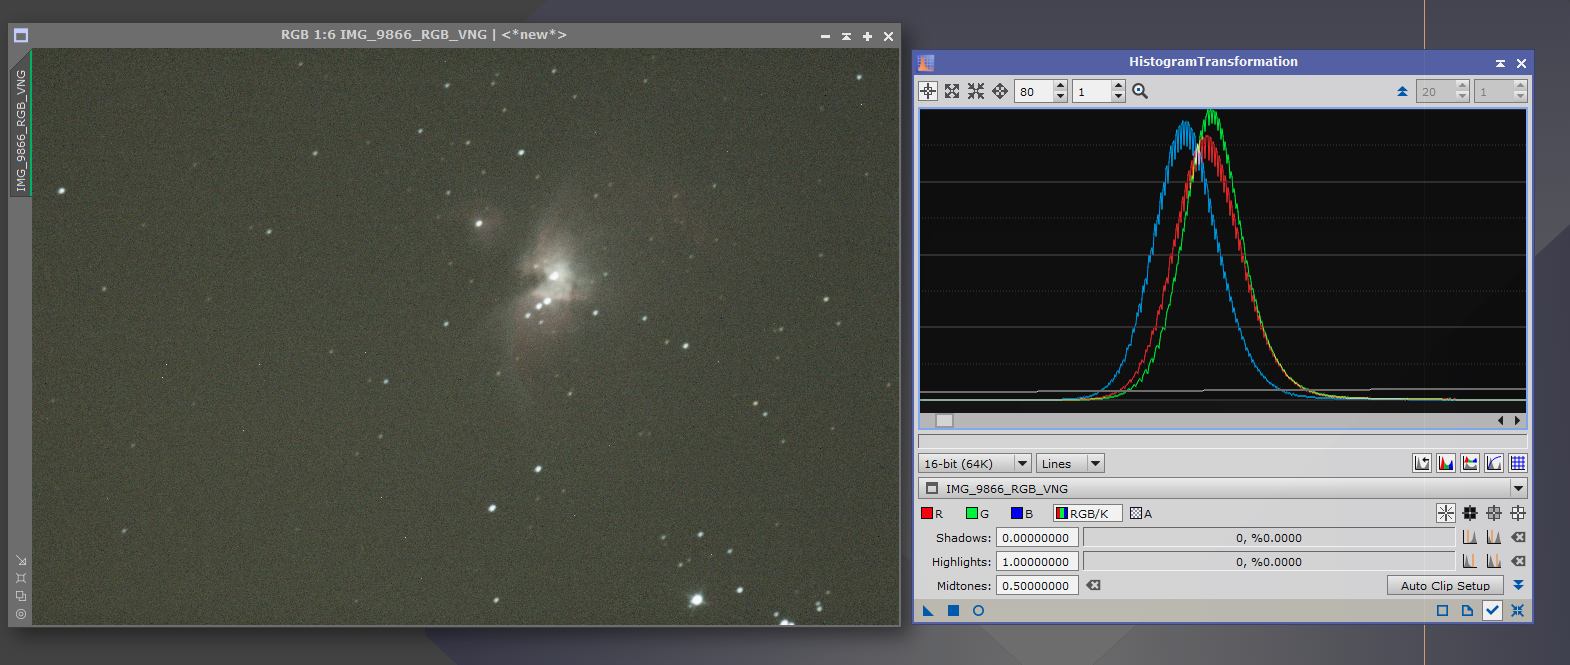Click the blue Apply square button

click(953, 611)
